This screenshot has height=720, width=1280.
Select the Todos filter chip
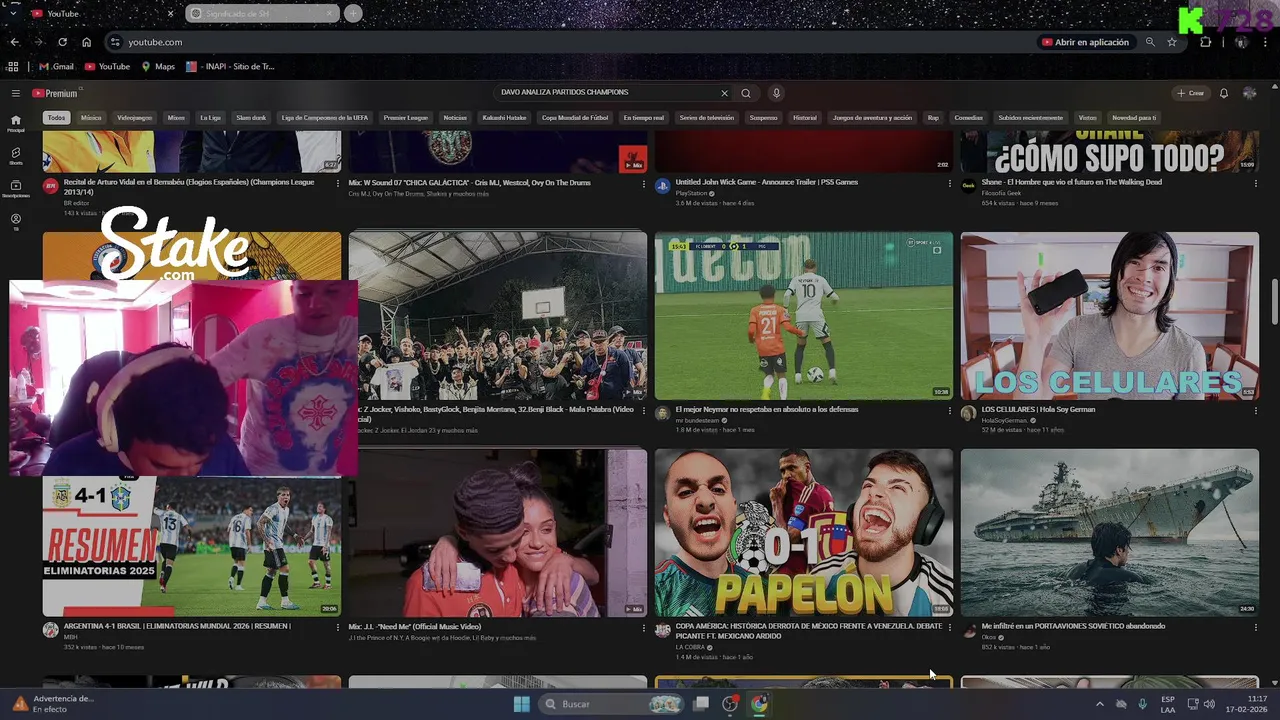[56, 118]
